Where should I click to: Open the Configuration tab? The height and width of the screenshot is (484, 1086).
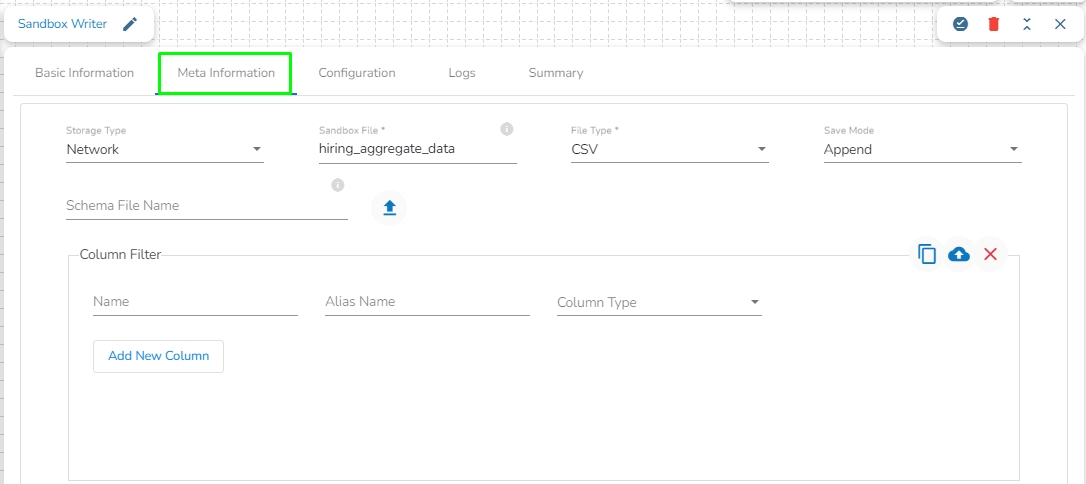pyautogui.click(x=357, y=73)
